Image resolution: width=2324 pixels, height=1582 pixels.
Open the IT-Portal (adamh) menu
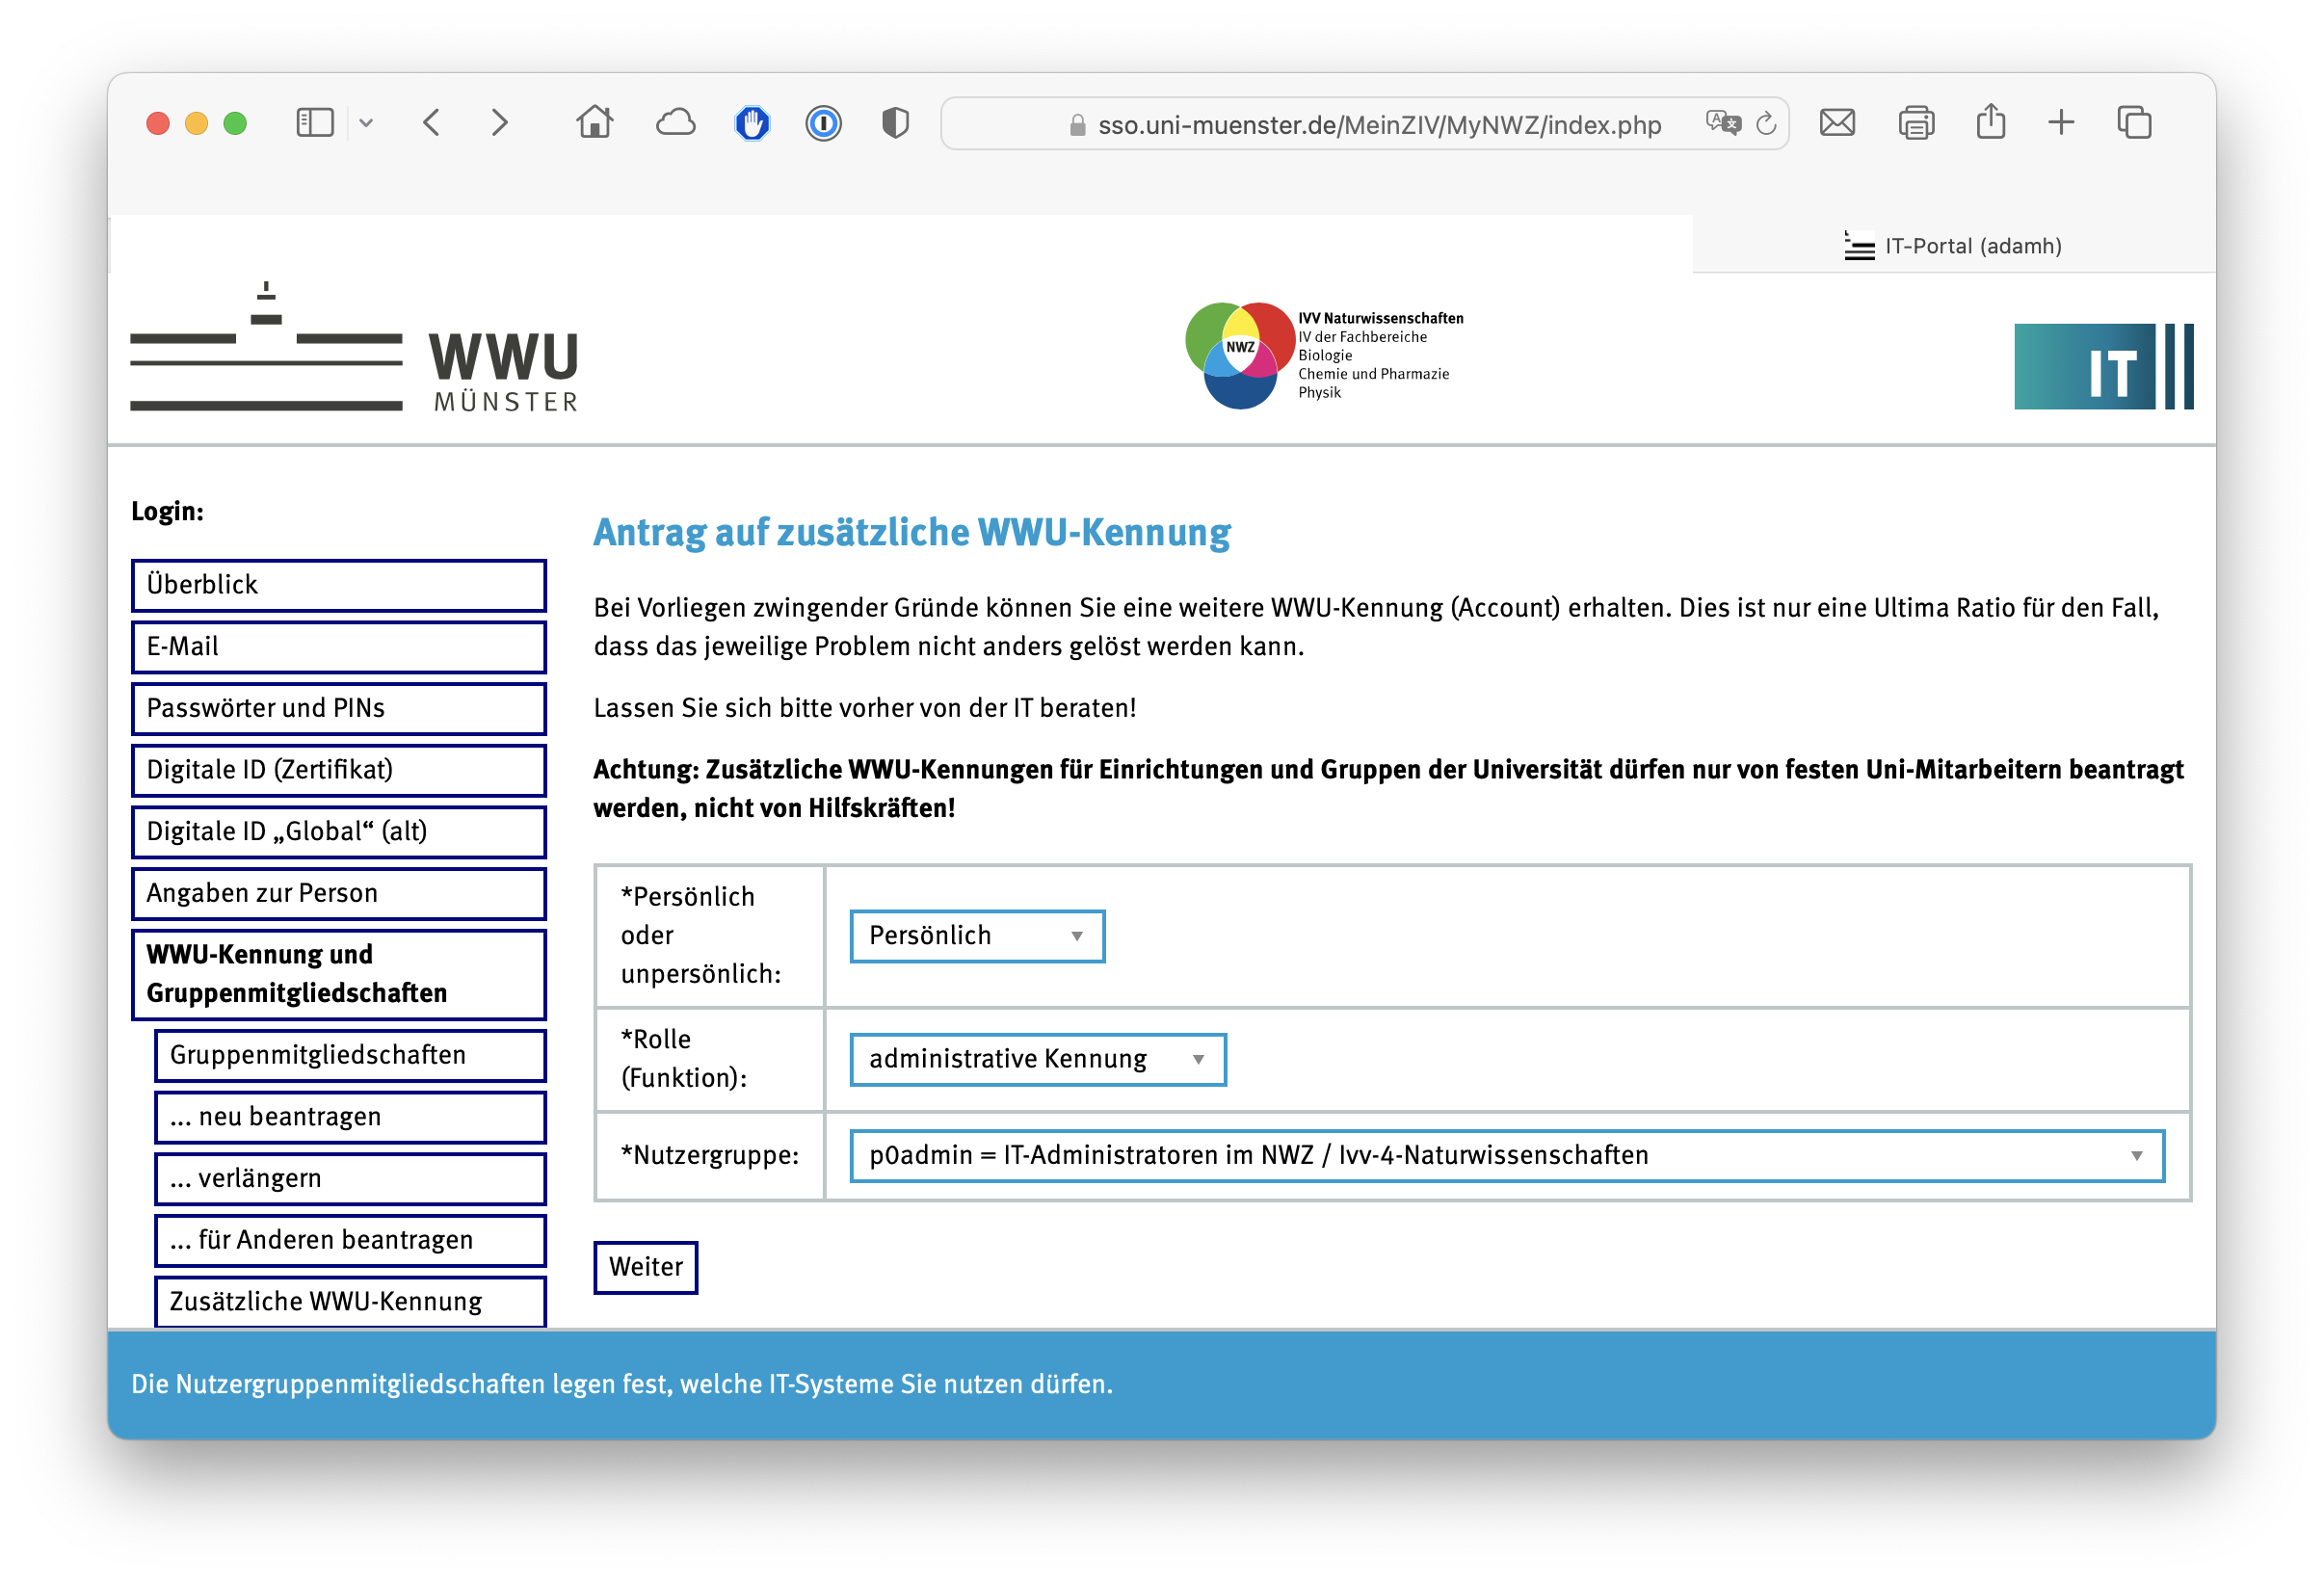tap(1953, 246)
